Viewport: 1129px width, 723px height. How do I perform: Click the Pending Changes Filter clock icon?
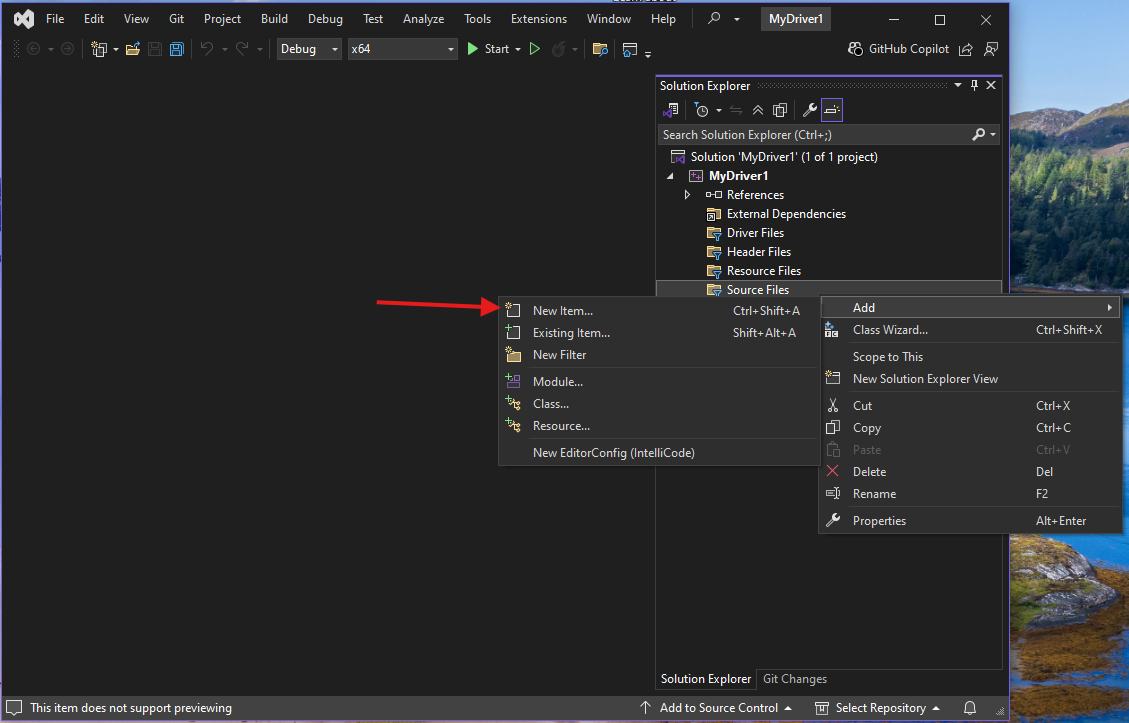tap(701, 110)
